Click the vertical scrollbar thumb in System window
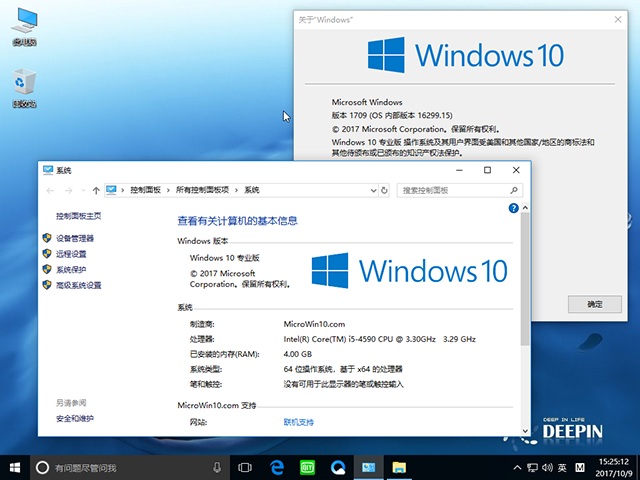The image size is (640, 480). coord(525,279)
